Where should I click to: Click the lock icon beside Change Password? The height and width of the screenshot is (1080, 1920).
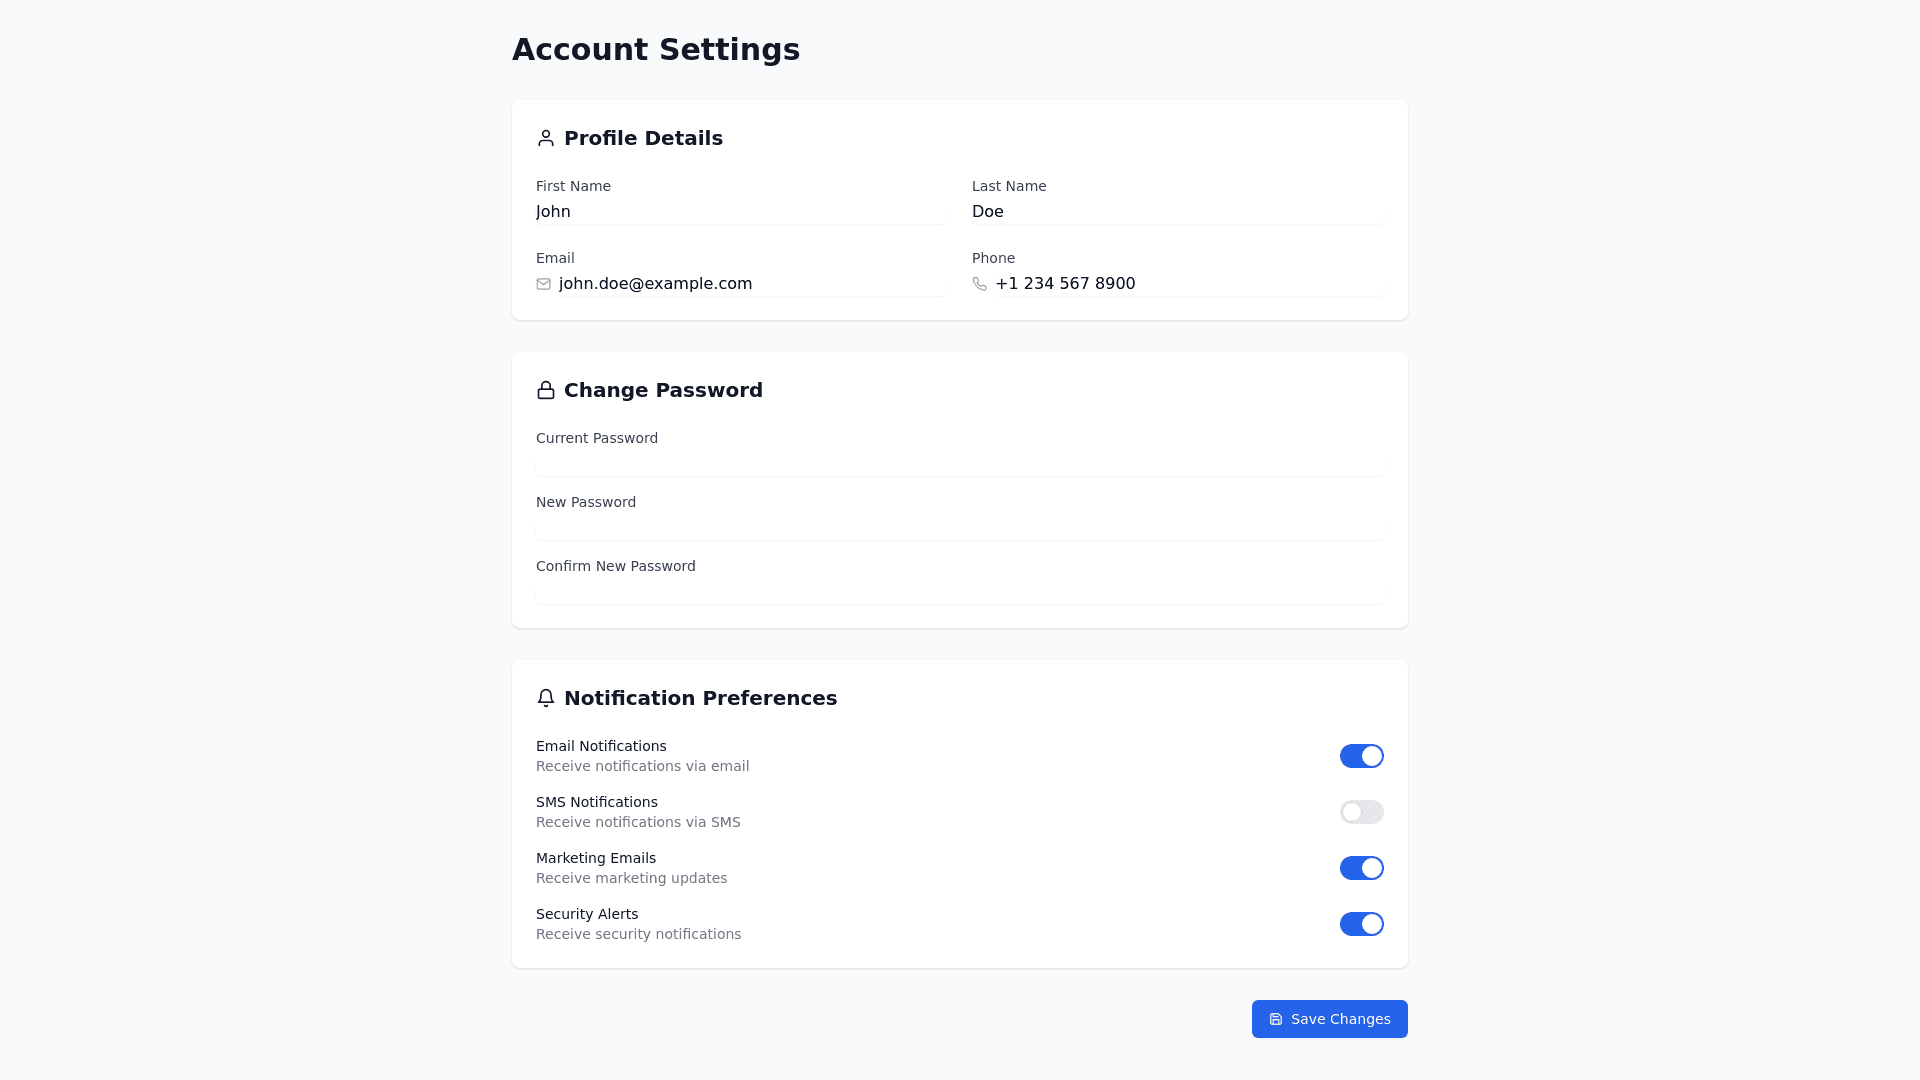point(545,390)
